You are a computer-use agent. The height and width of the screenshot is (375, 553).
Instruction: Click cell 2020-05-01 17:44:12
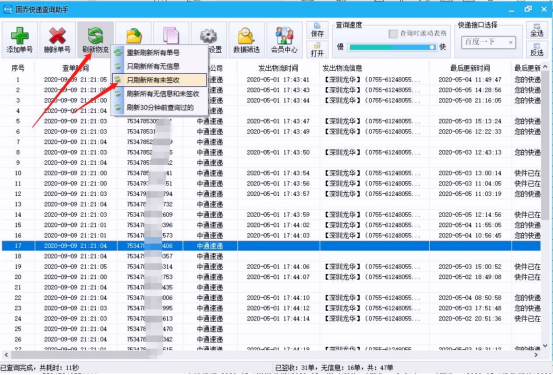[x=279, y=308]
